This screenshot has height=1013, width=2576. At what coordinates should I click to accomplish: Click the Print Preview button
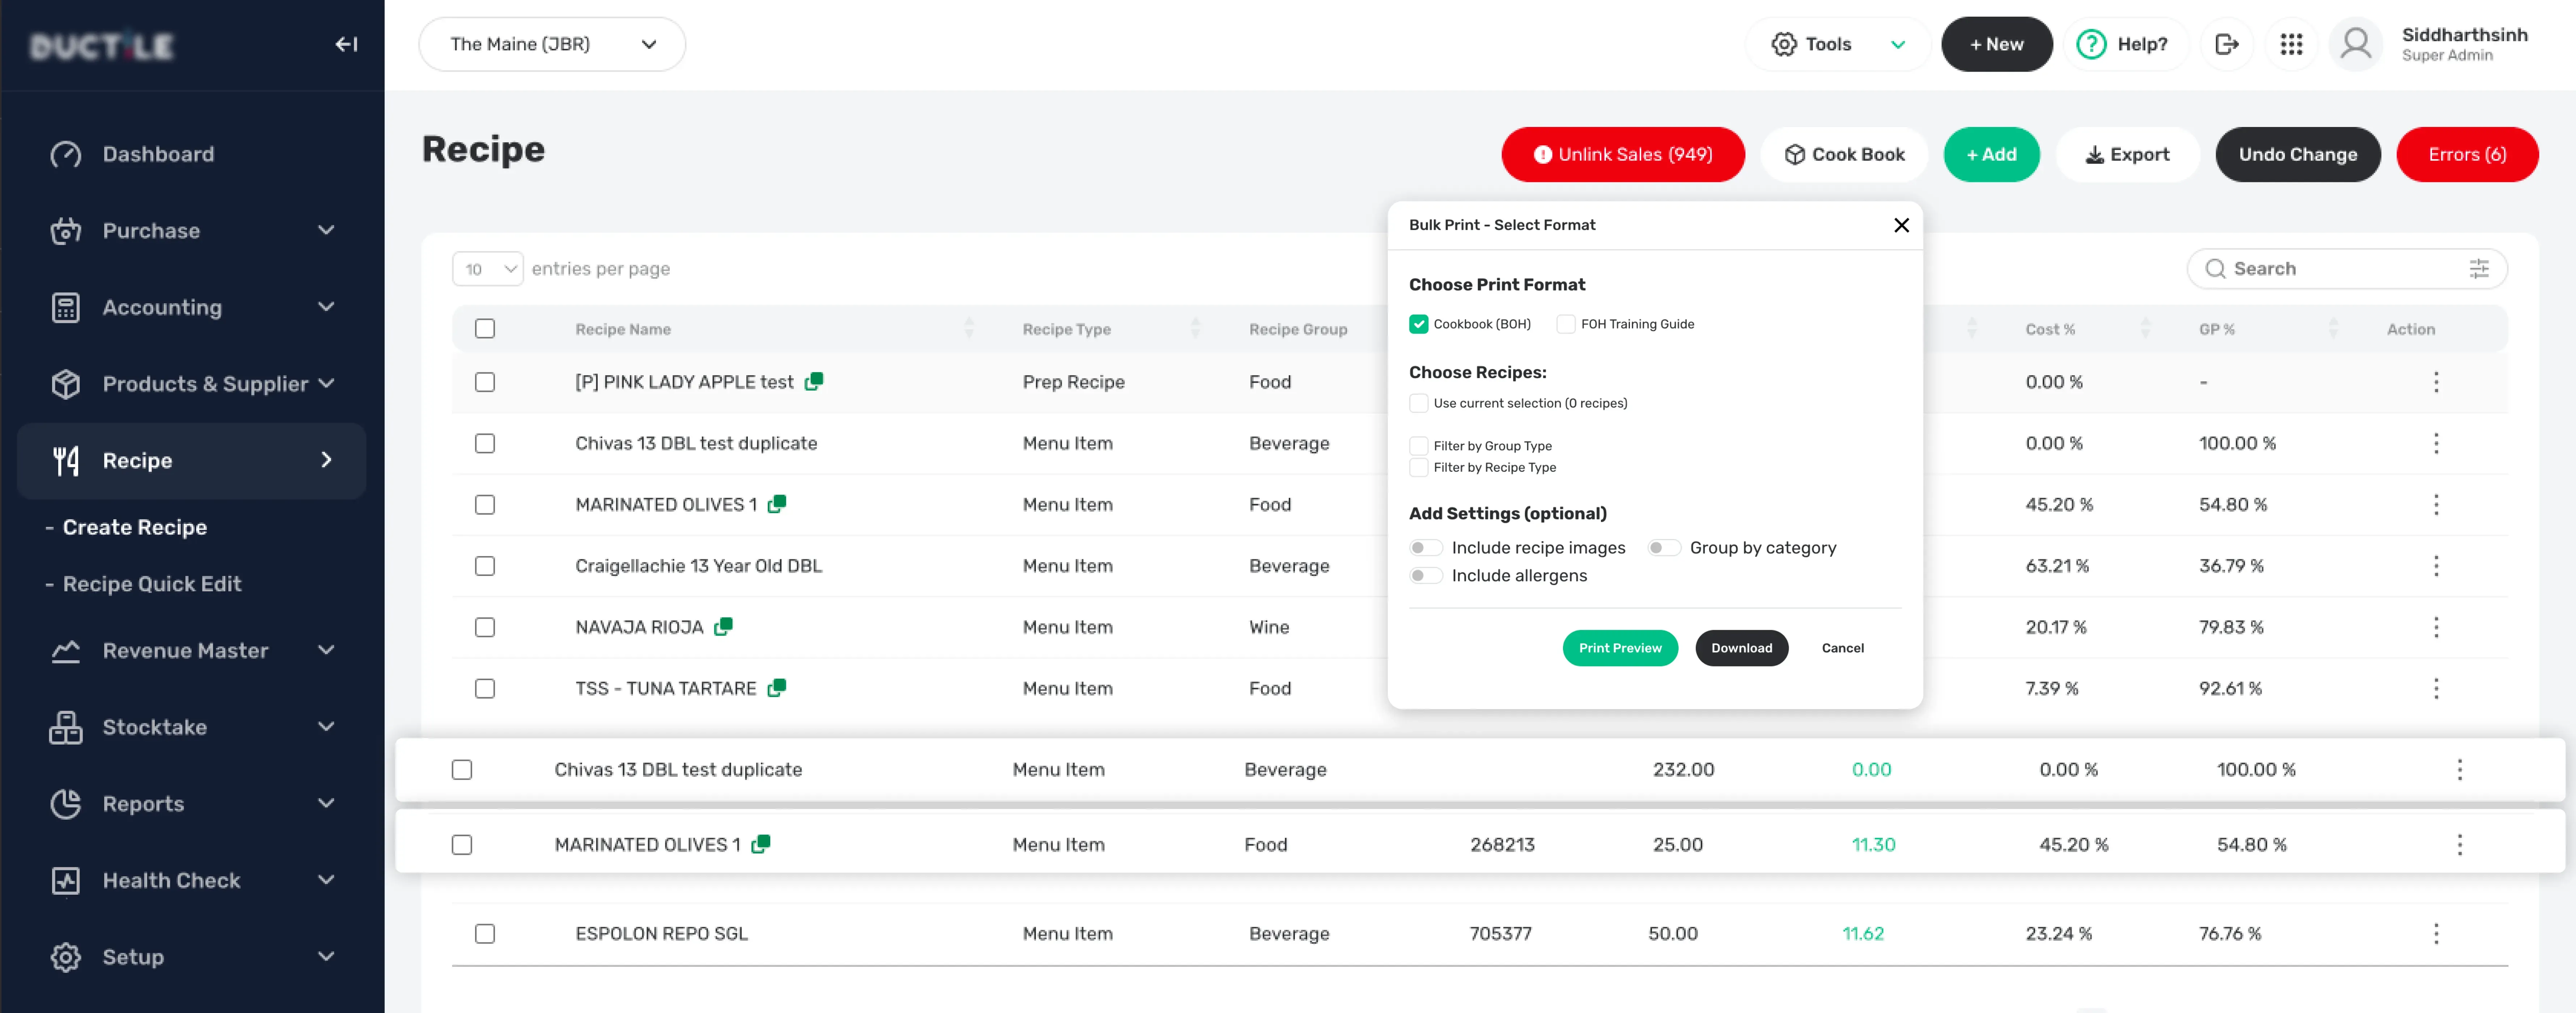click(1620, 648)
